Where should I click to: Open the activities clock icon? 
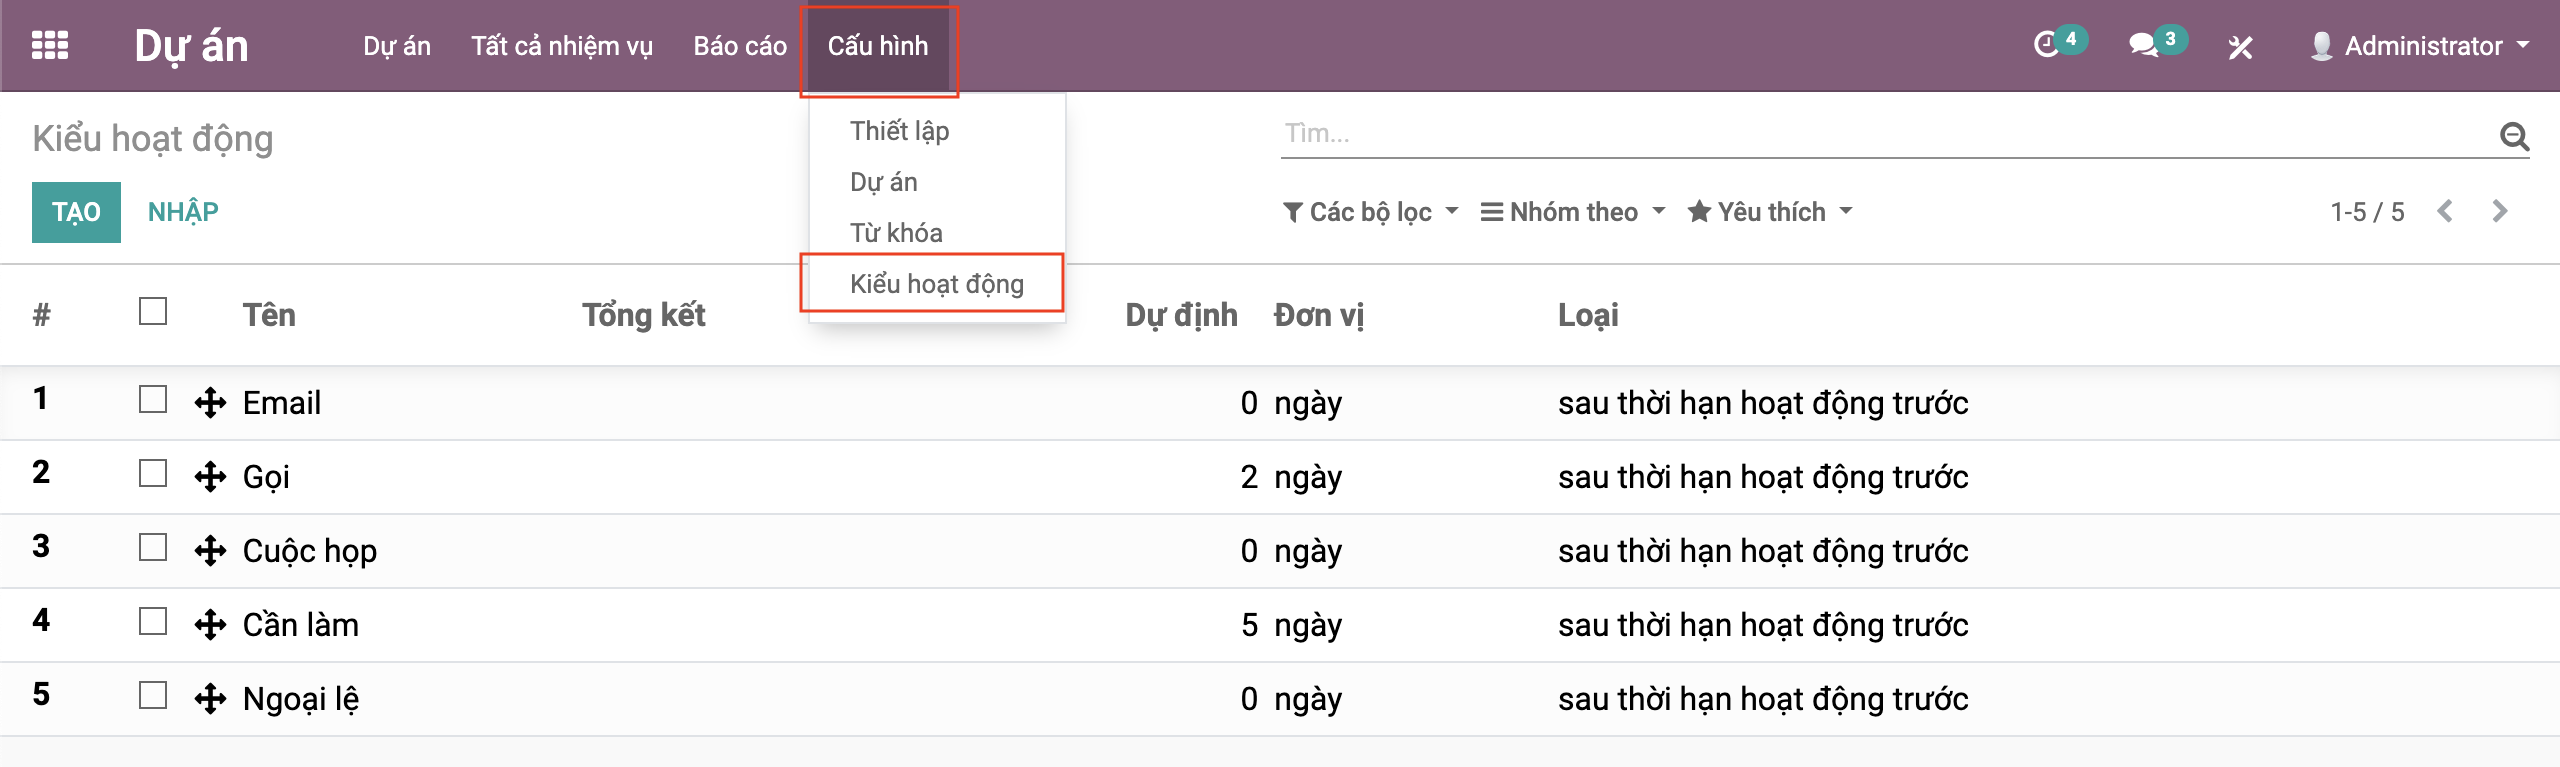pos(2047,46)
